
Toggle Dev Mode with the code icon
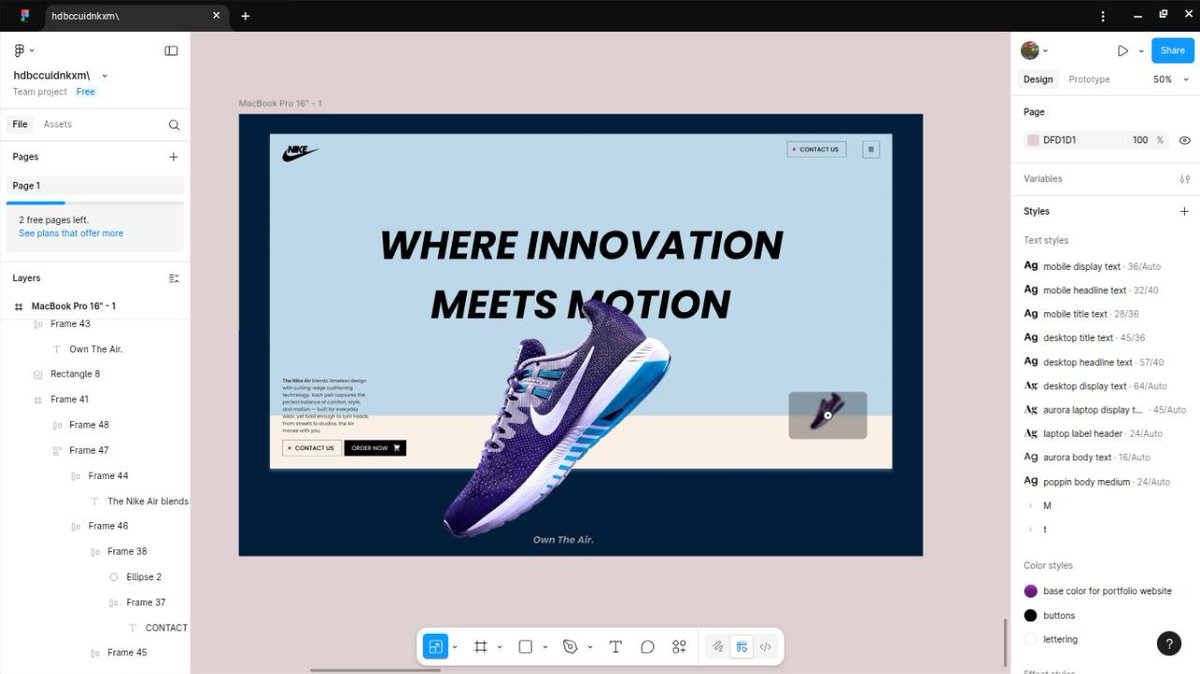tap(766, 646)
